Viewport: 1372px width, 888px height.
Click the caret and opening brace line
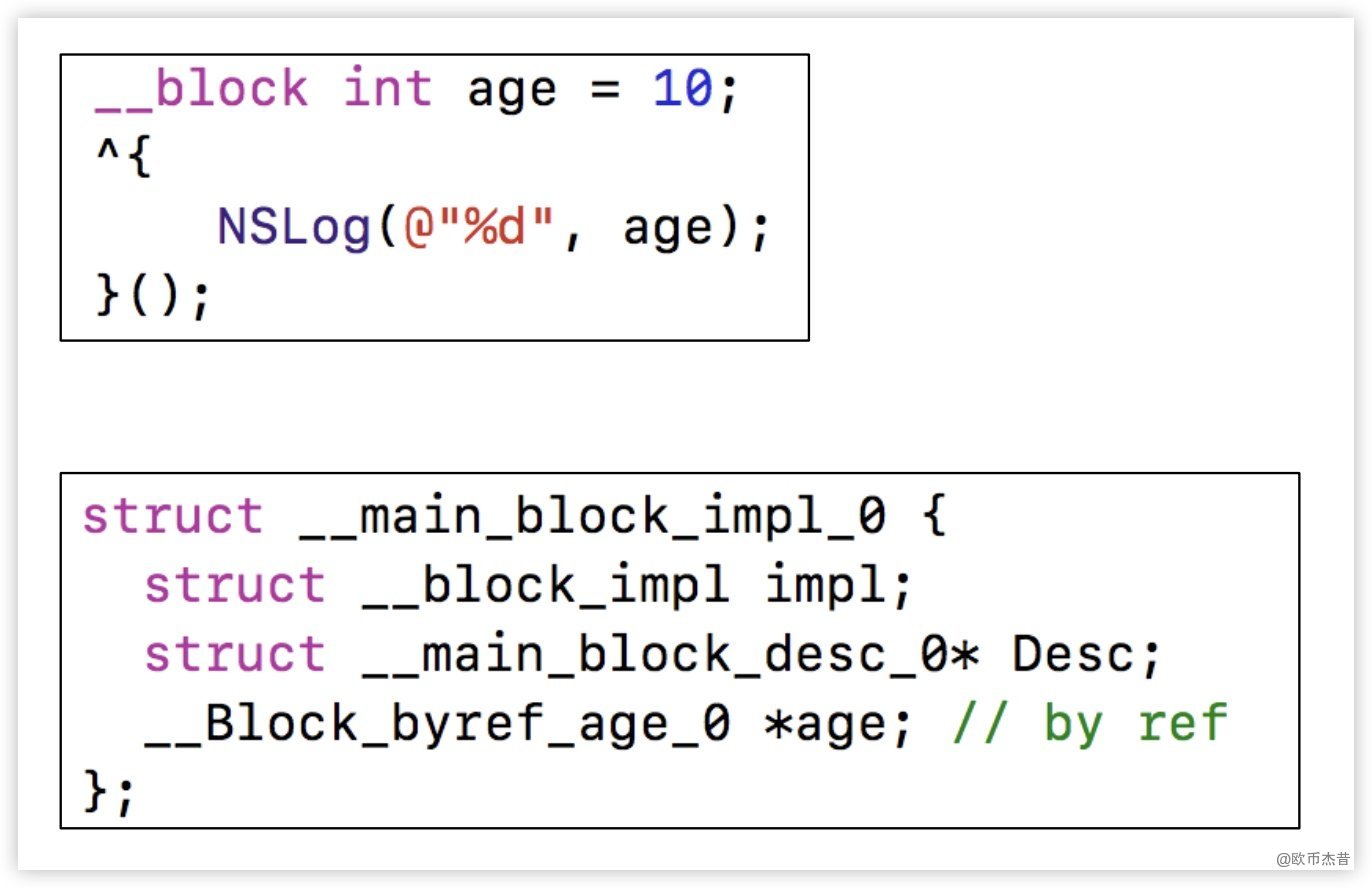pos(123,158)
